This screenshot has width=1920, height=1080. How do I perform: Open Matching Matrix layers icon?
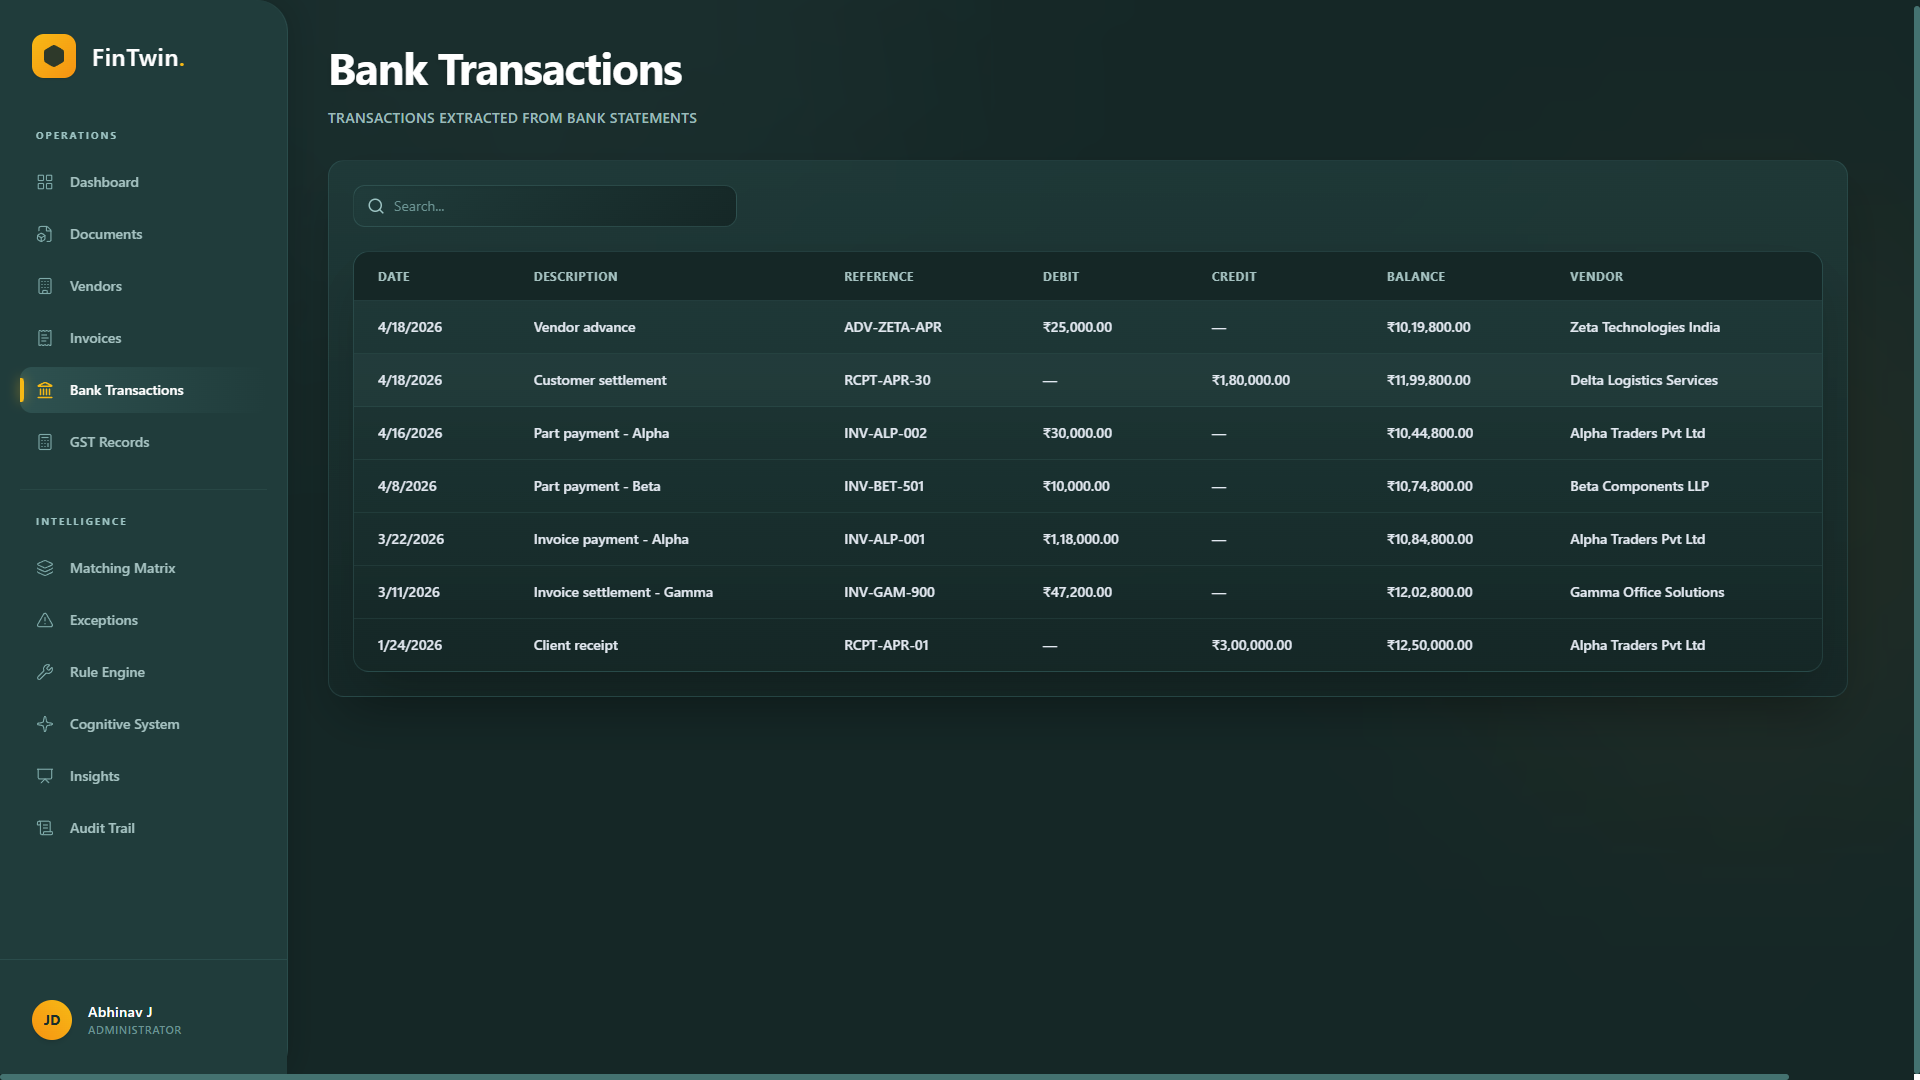(45, 568)
